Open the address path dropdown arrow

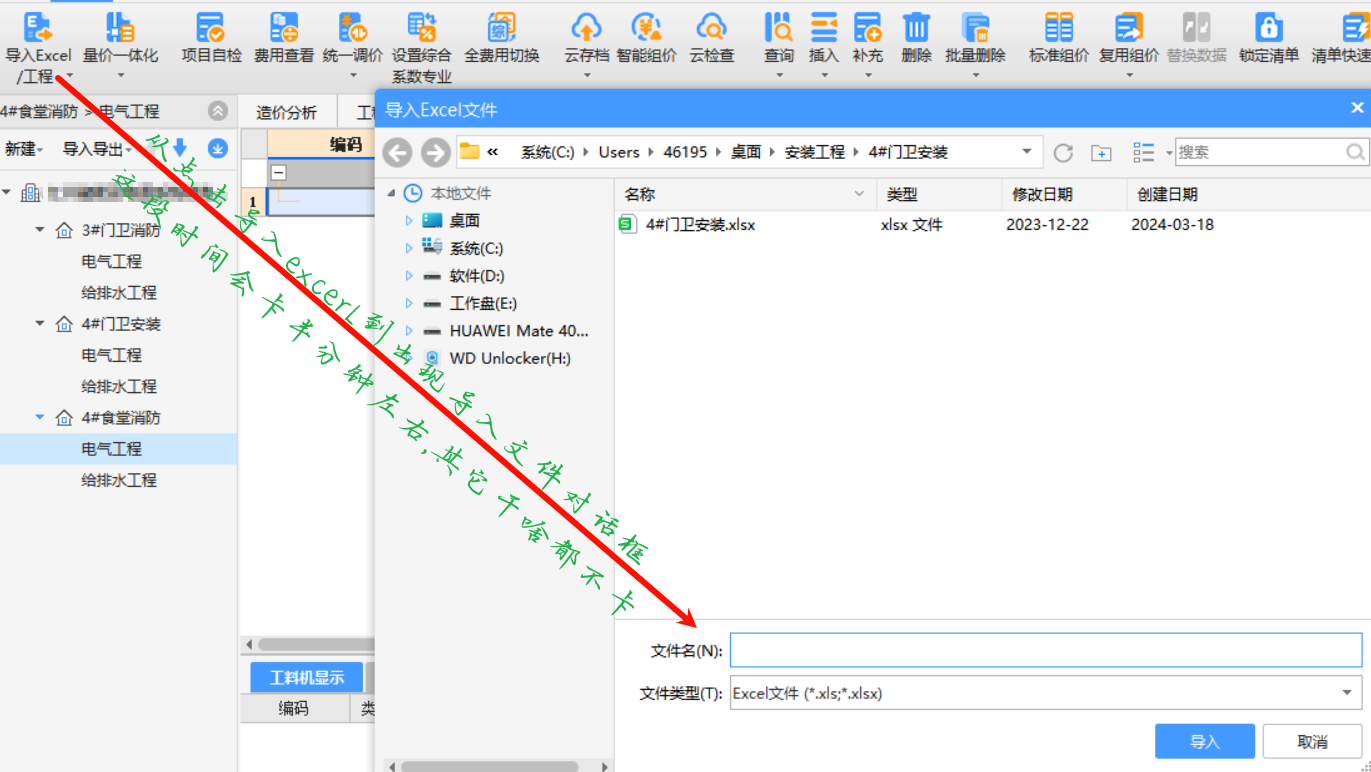1027,152
